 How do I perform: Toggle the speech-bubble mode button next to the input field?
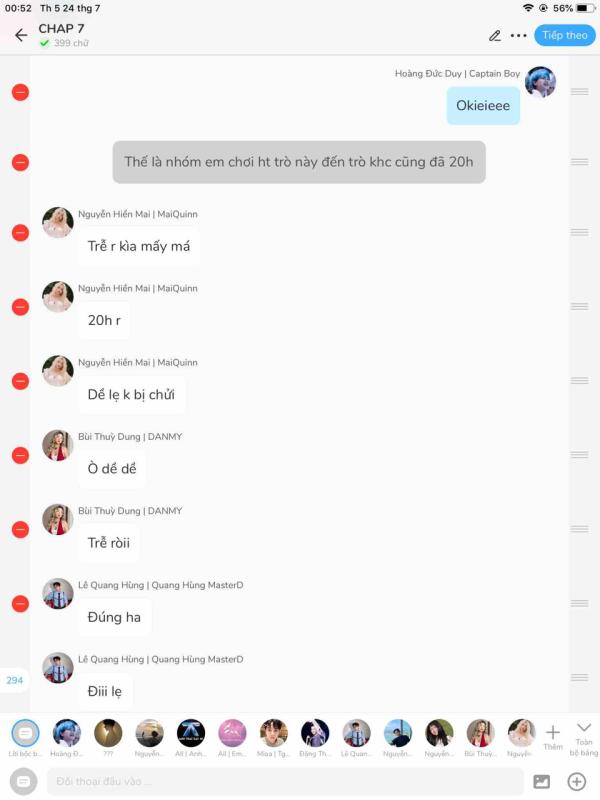click(23, 781)
